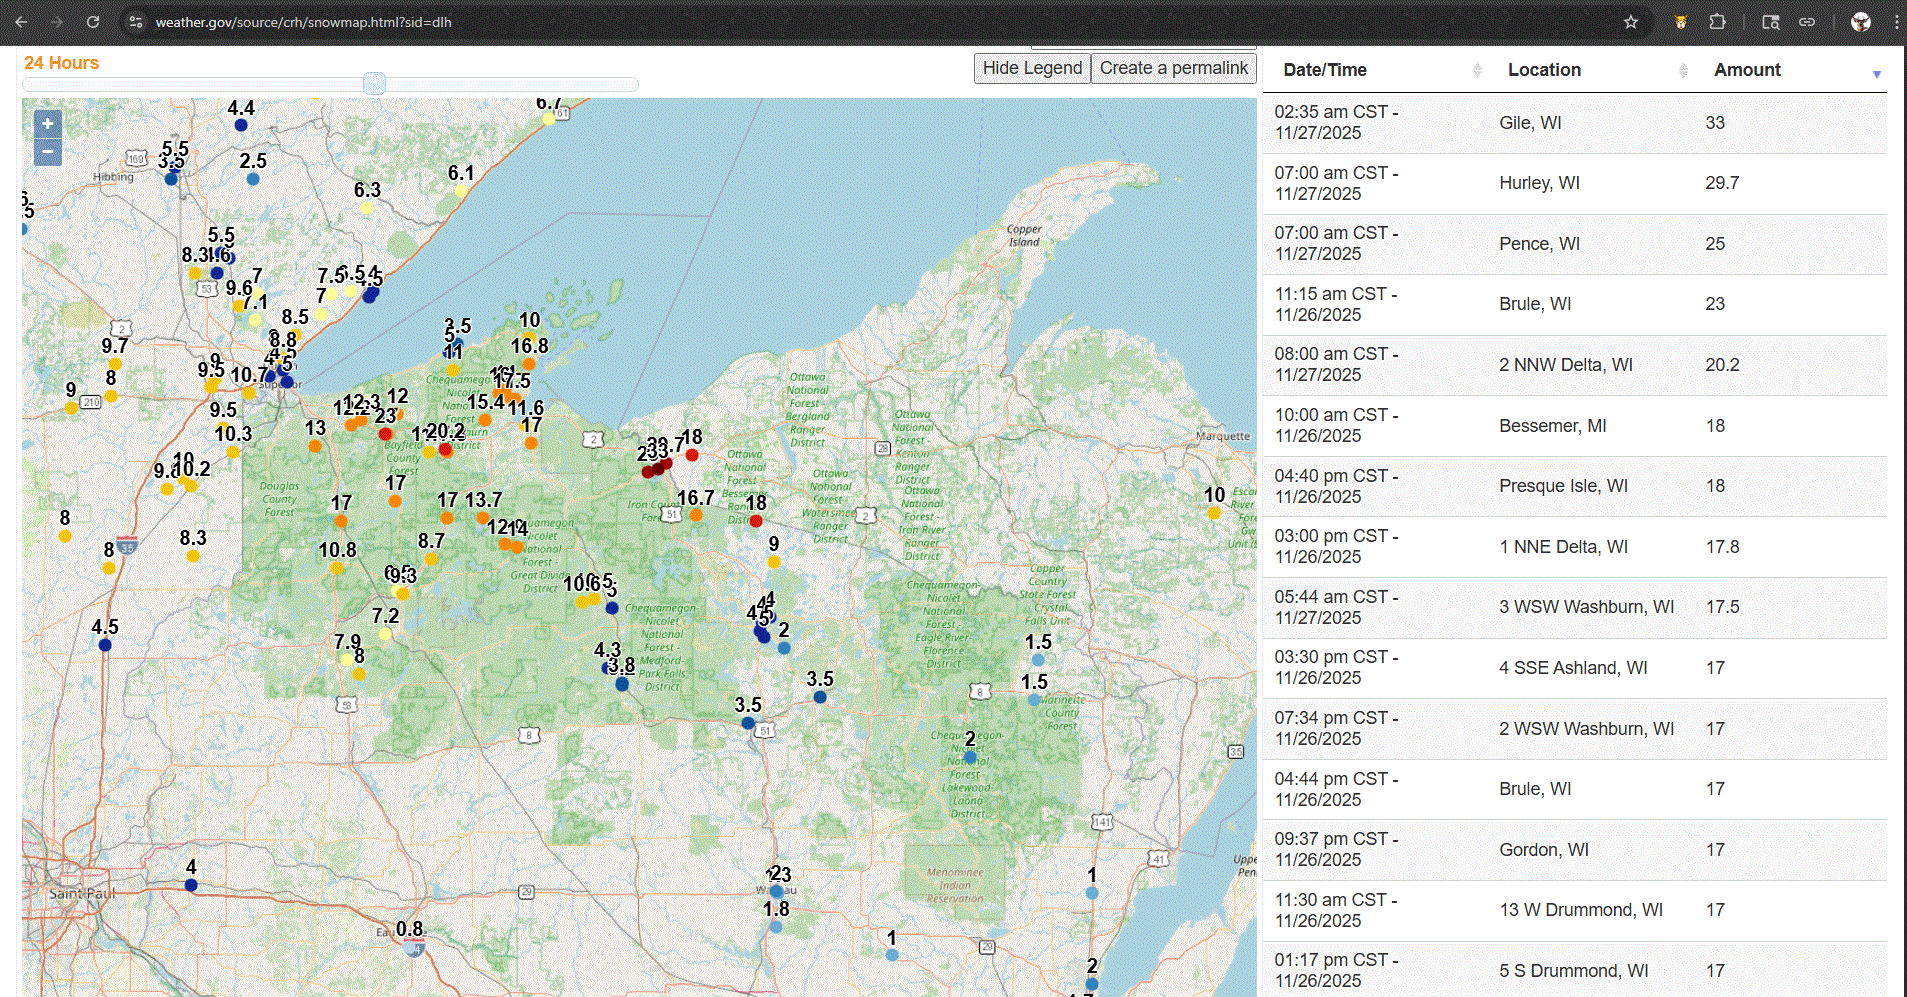Click the 4.4 snowfall map marker
The image size is (1907, 997).
pyautogui.click(x=241, y=125)
